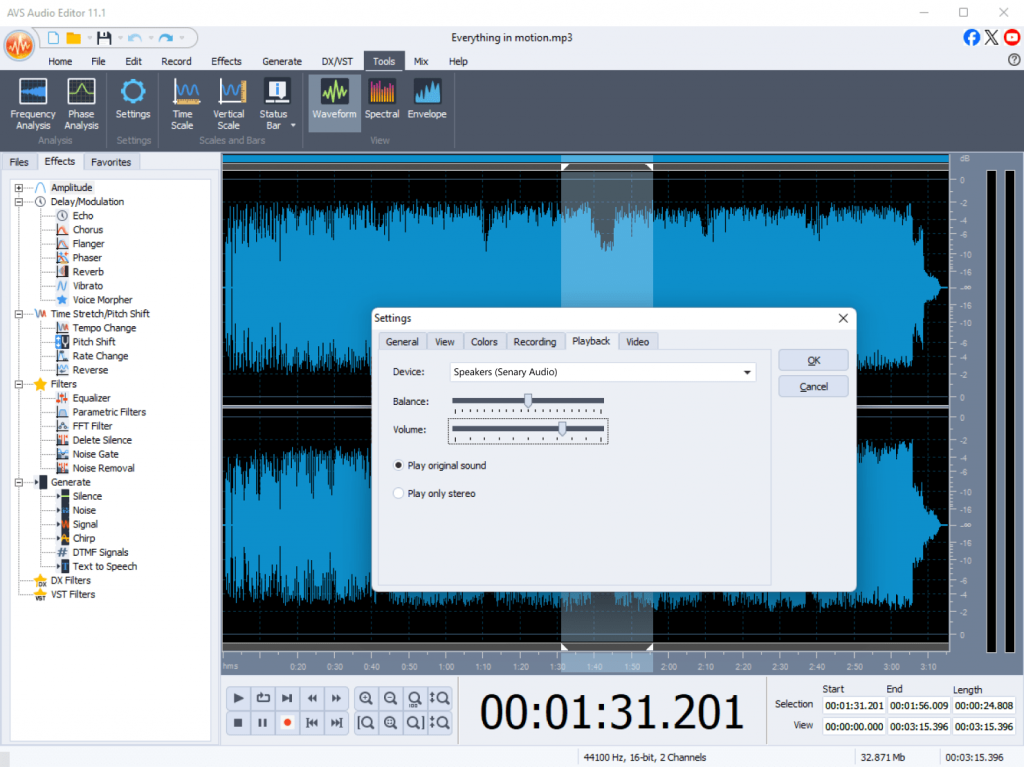Select the Play original sound option
Viewport: 1024px width, 767px height.
coord(399,466)
